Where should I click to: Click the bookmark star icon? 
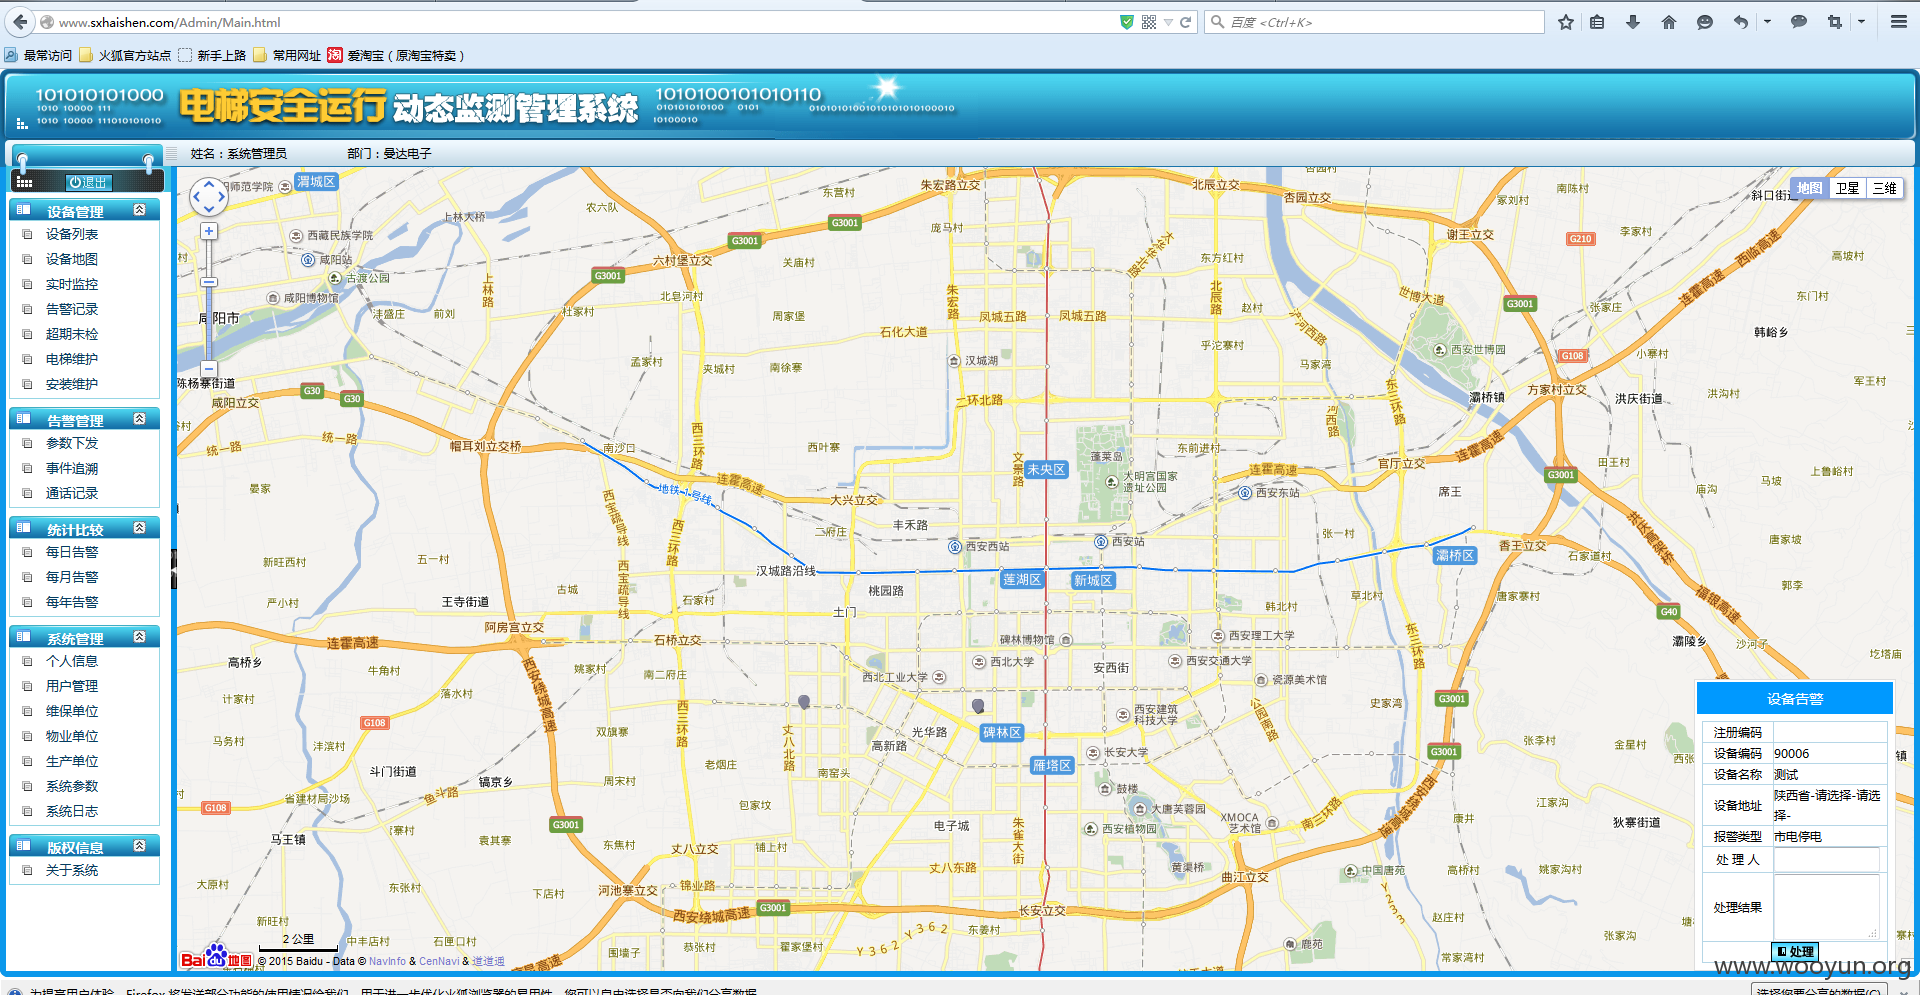pyautogui.click(x=1566, y=22)
